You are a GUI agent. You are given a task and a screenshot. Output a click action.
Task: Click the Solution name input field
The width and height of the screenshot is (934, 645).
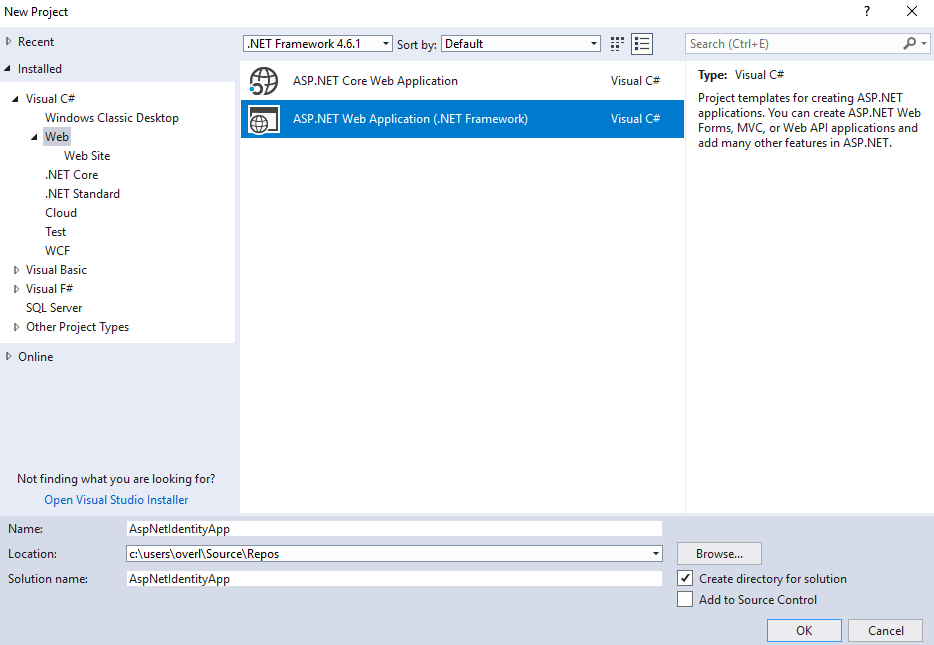pos(394,579)
